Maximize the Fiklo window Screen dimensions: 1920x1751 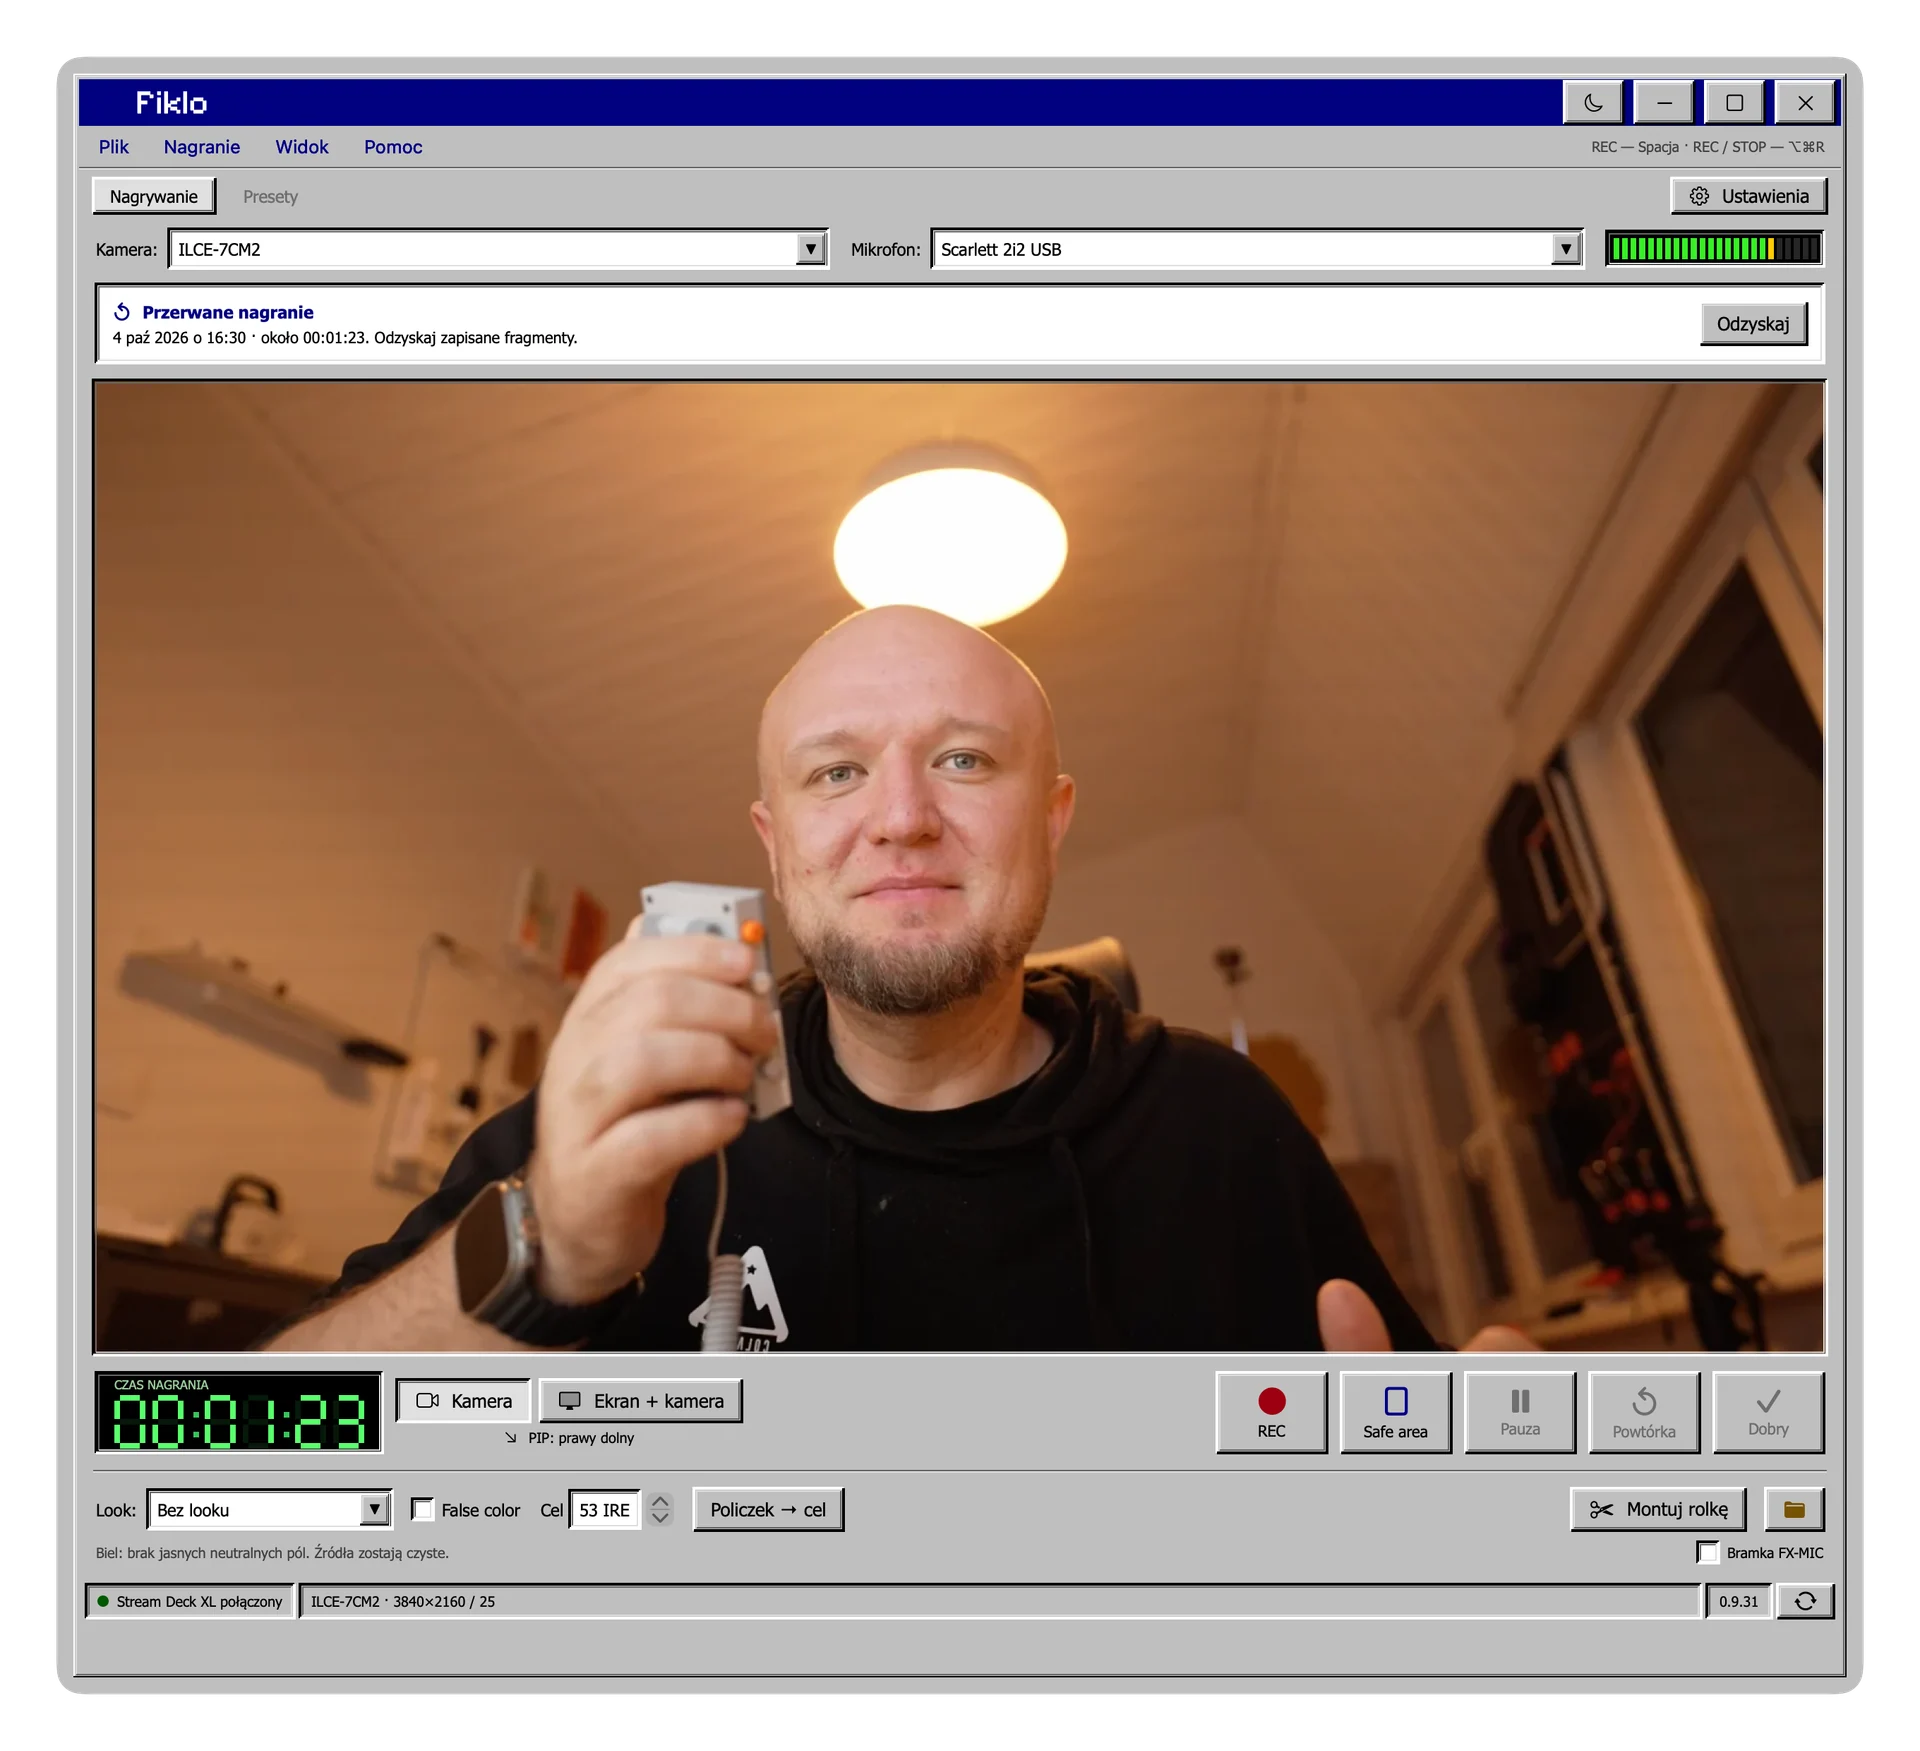[x=1734, y=102]
